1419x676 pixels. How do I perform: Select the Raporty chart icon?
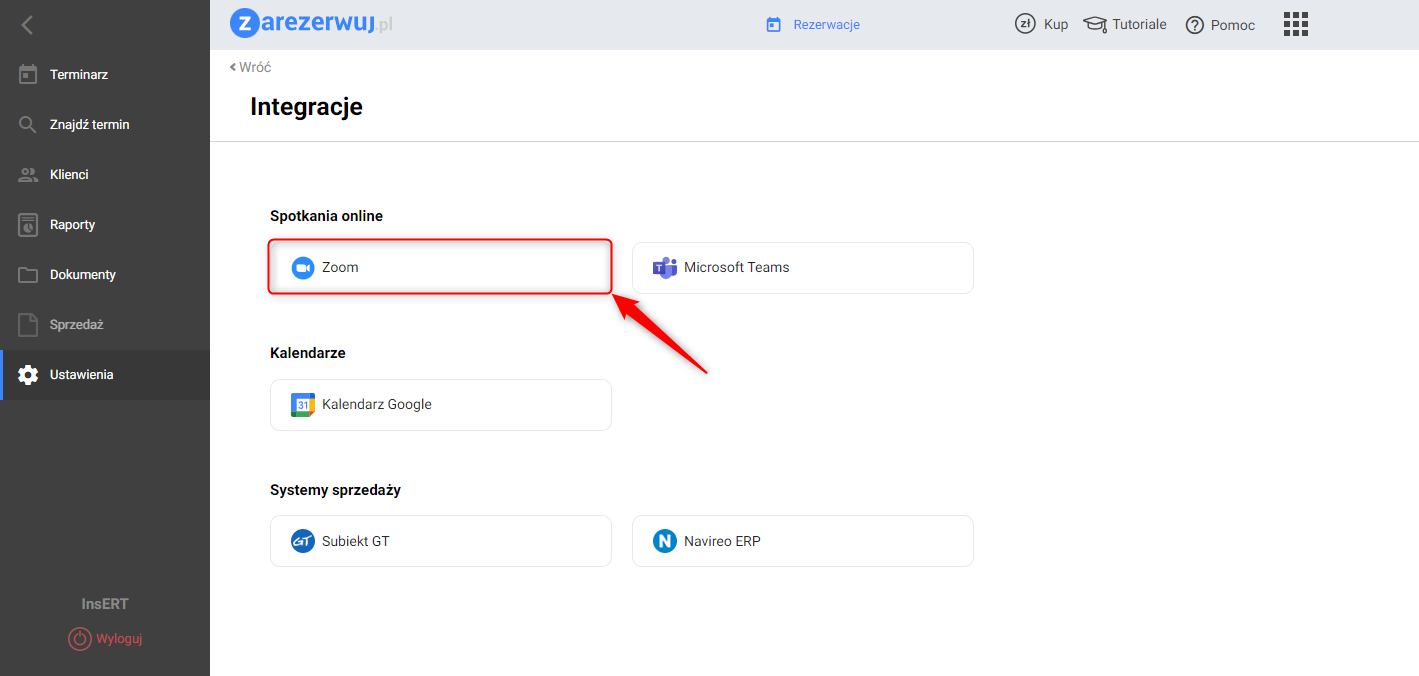click(28, 224)
